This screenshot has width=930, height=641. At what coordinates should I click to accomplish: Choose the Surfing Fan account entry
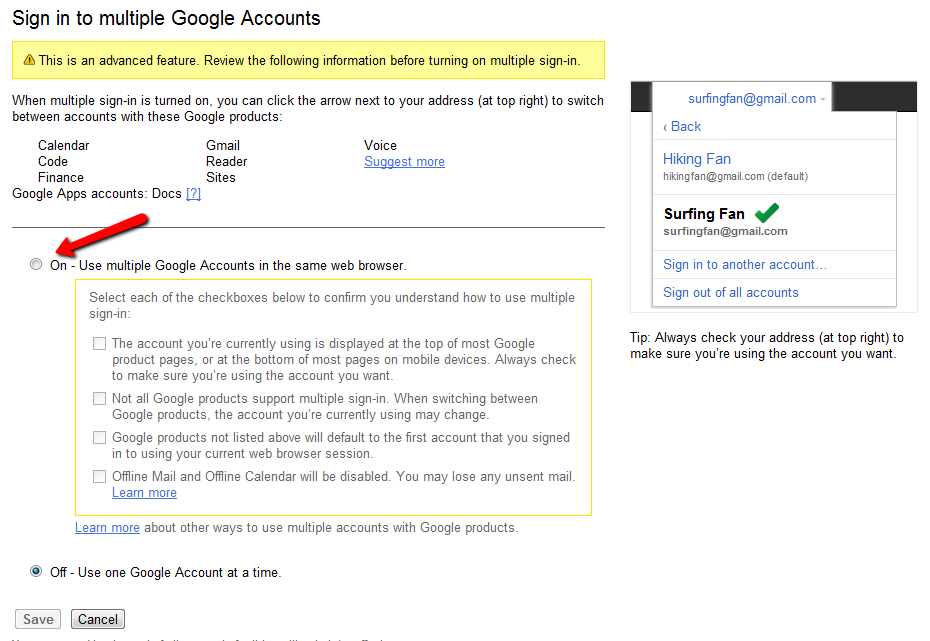(704, 214)
